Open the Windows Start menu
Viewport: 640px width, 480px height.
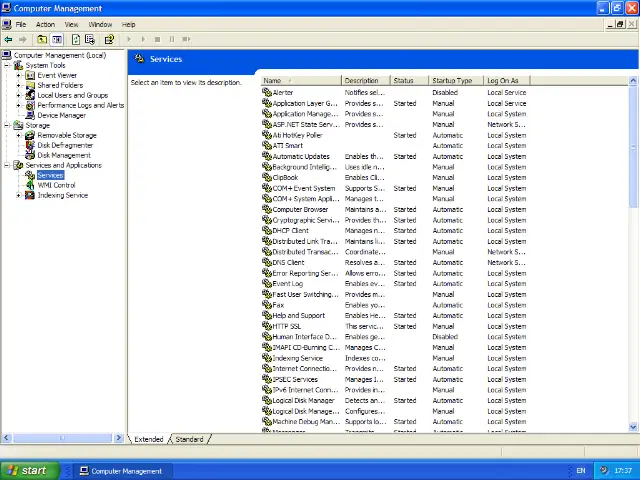30,471
